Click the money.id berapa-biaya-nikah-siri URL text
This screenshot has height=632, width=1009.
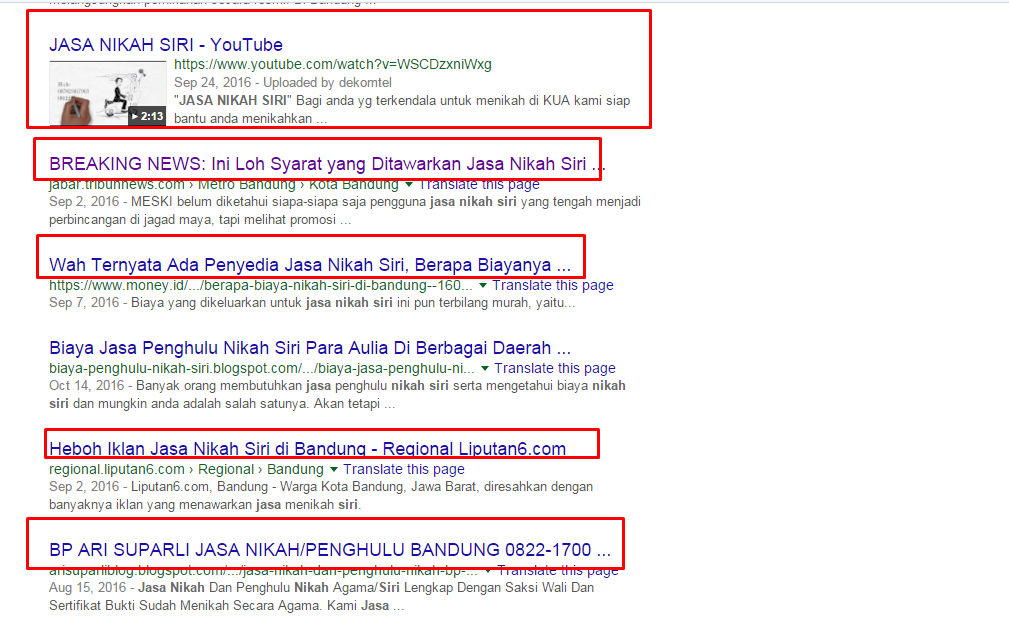pyautogui.click(x=261, y=285)
